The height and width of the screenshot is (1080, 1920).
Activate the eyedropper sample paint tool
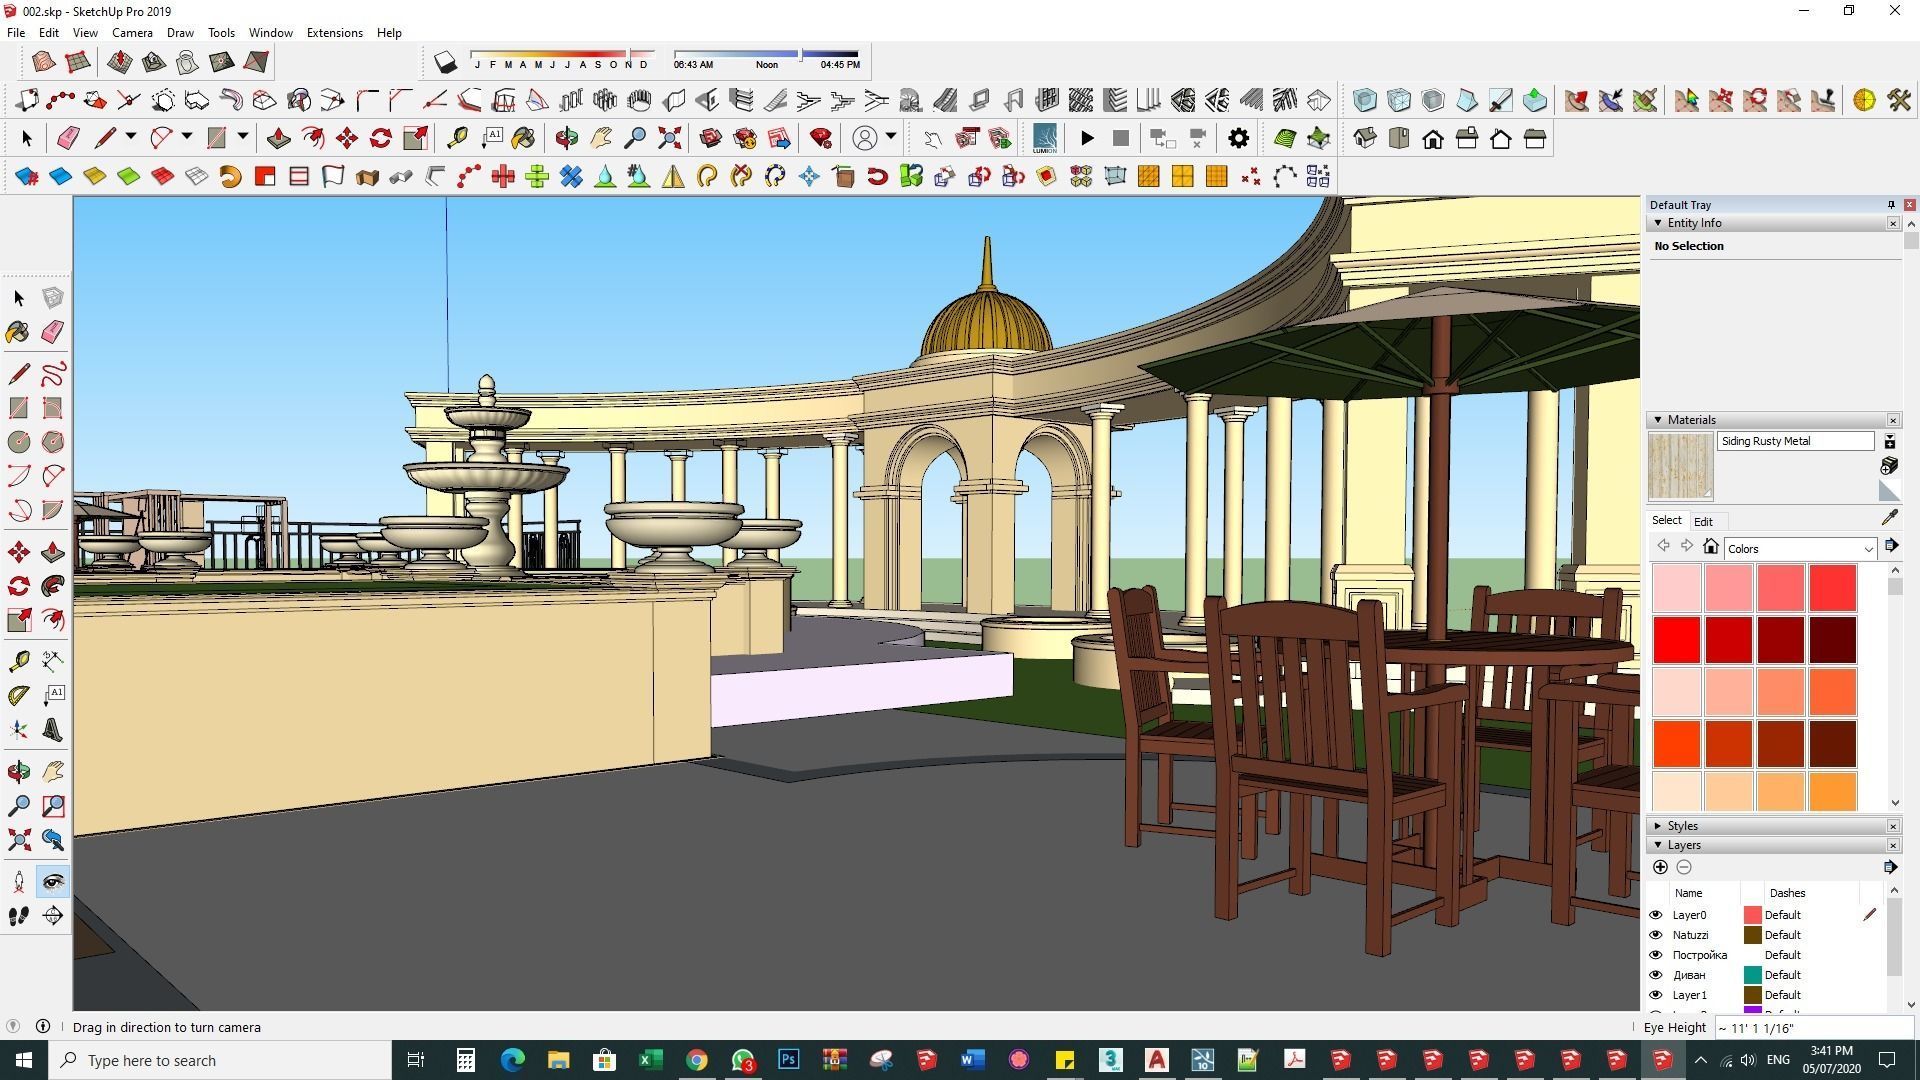[x=1889, y=517]
